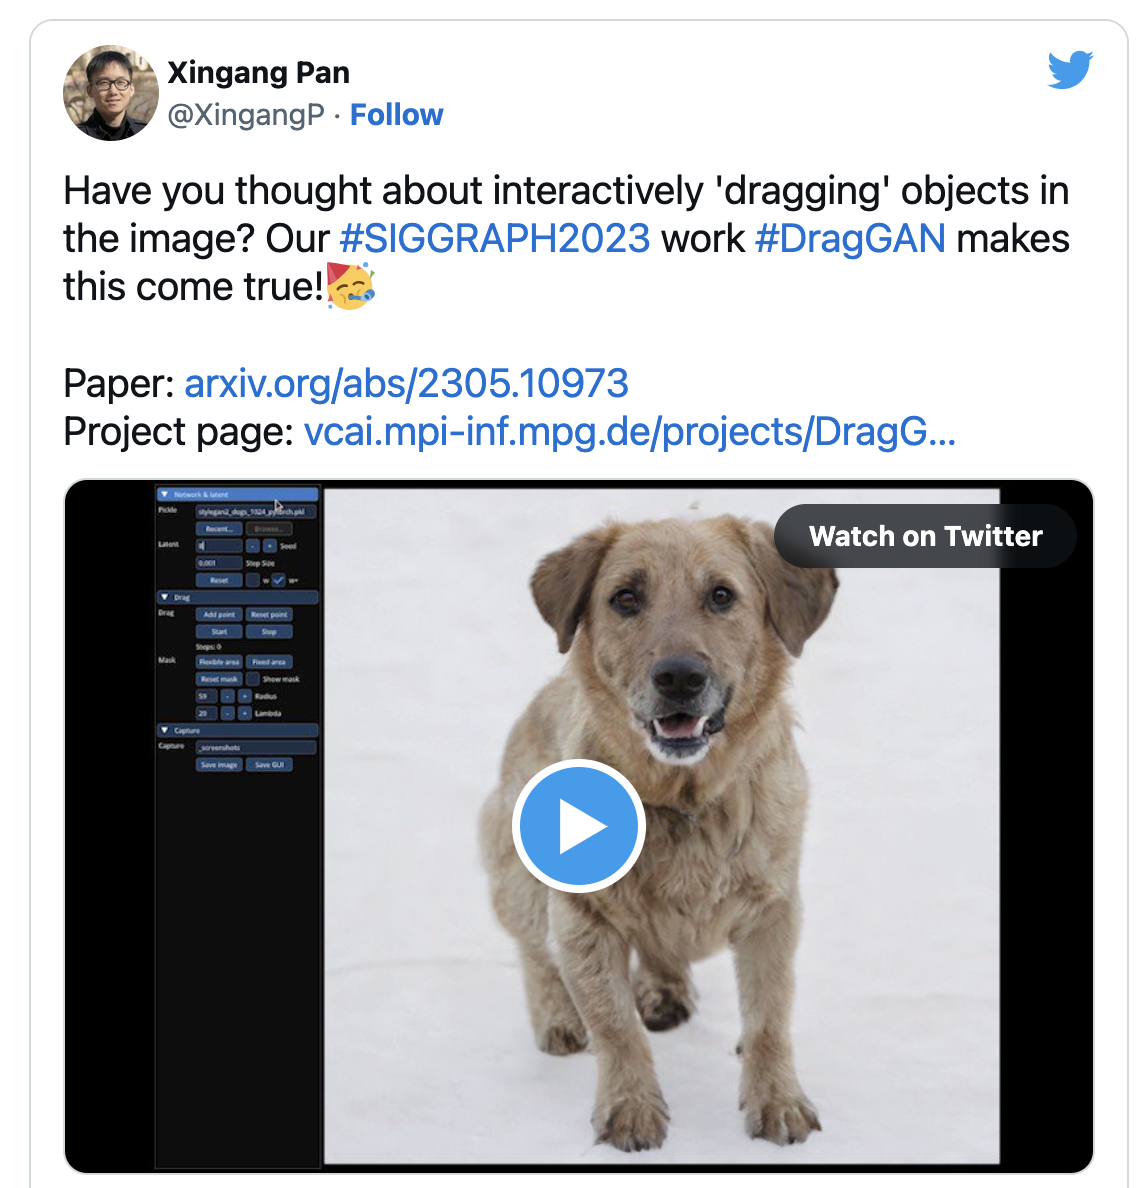Collapse the Drag section triangle
Image resolution: width=1146 pixels, height=1188 pixels.
pos(164,597)
